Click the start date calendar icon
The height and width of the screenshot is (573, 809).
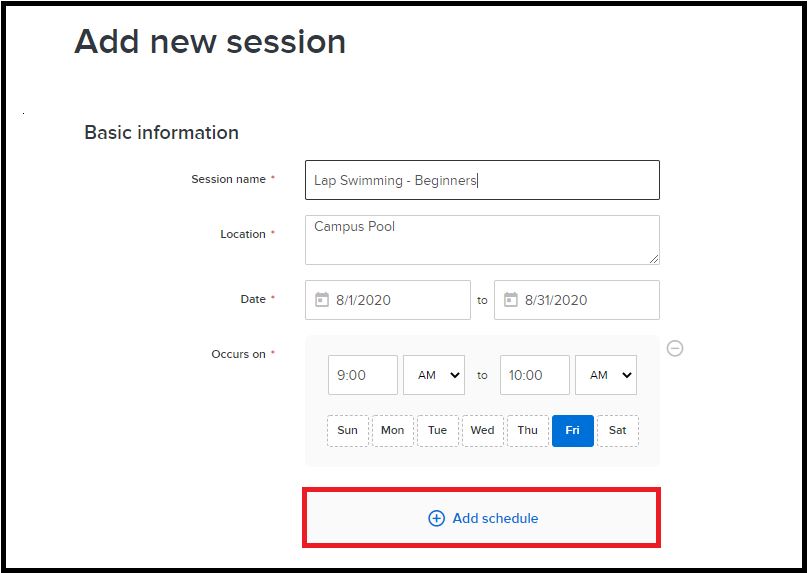[x=321, y=299]
